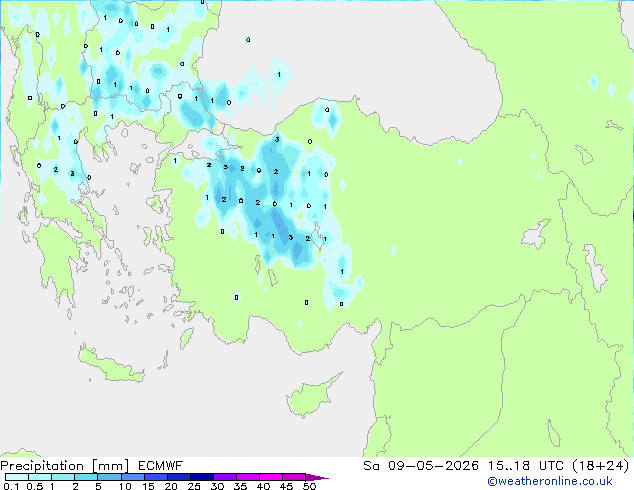
Task: Pick the 25–30 mm navy swatch
Action: [201, 477]
